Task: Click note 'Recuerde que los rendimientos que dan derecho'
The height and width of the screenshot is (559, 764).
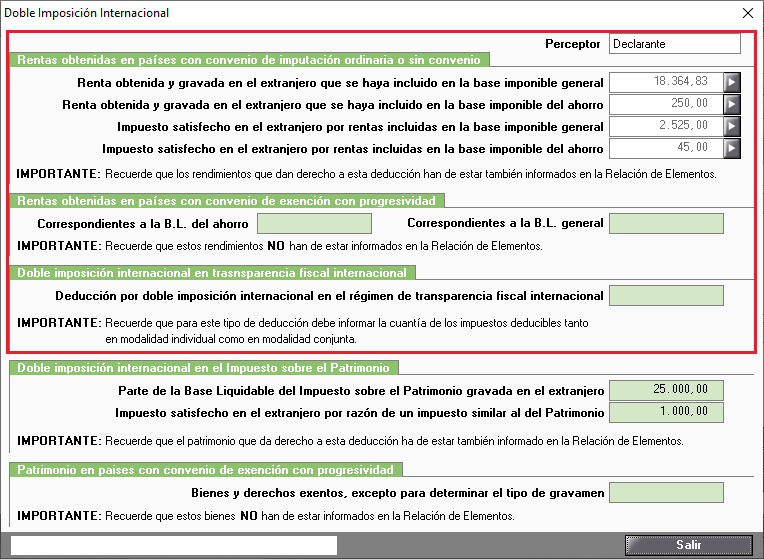Action: click(x=411, y=174)
